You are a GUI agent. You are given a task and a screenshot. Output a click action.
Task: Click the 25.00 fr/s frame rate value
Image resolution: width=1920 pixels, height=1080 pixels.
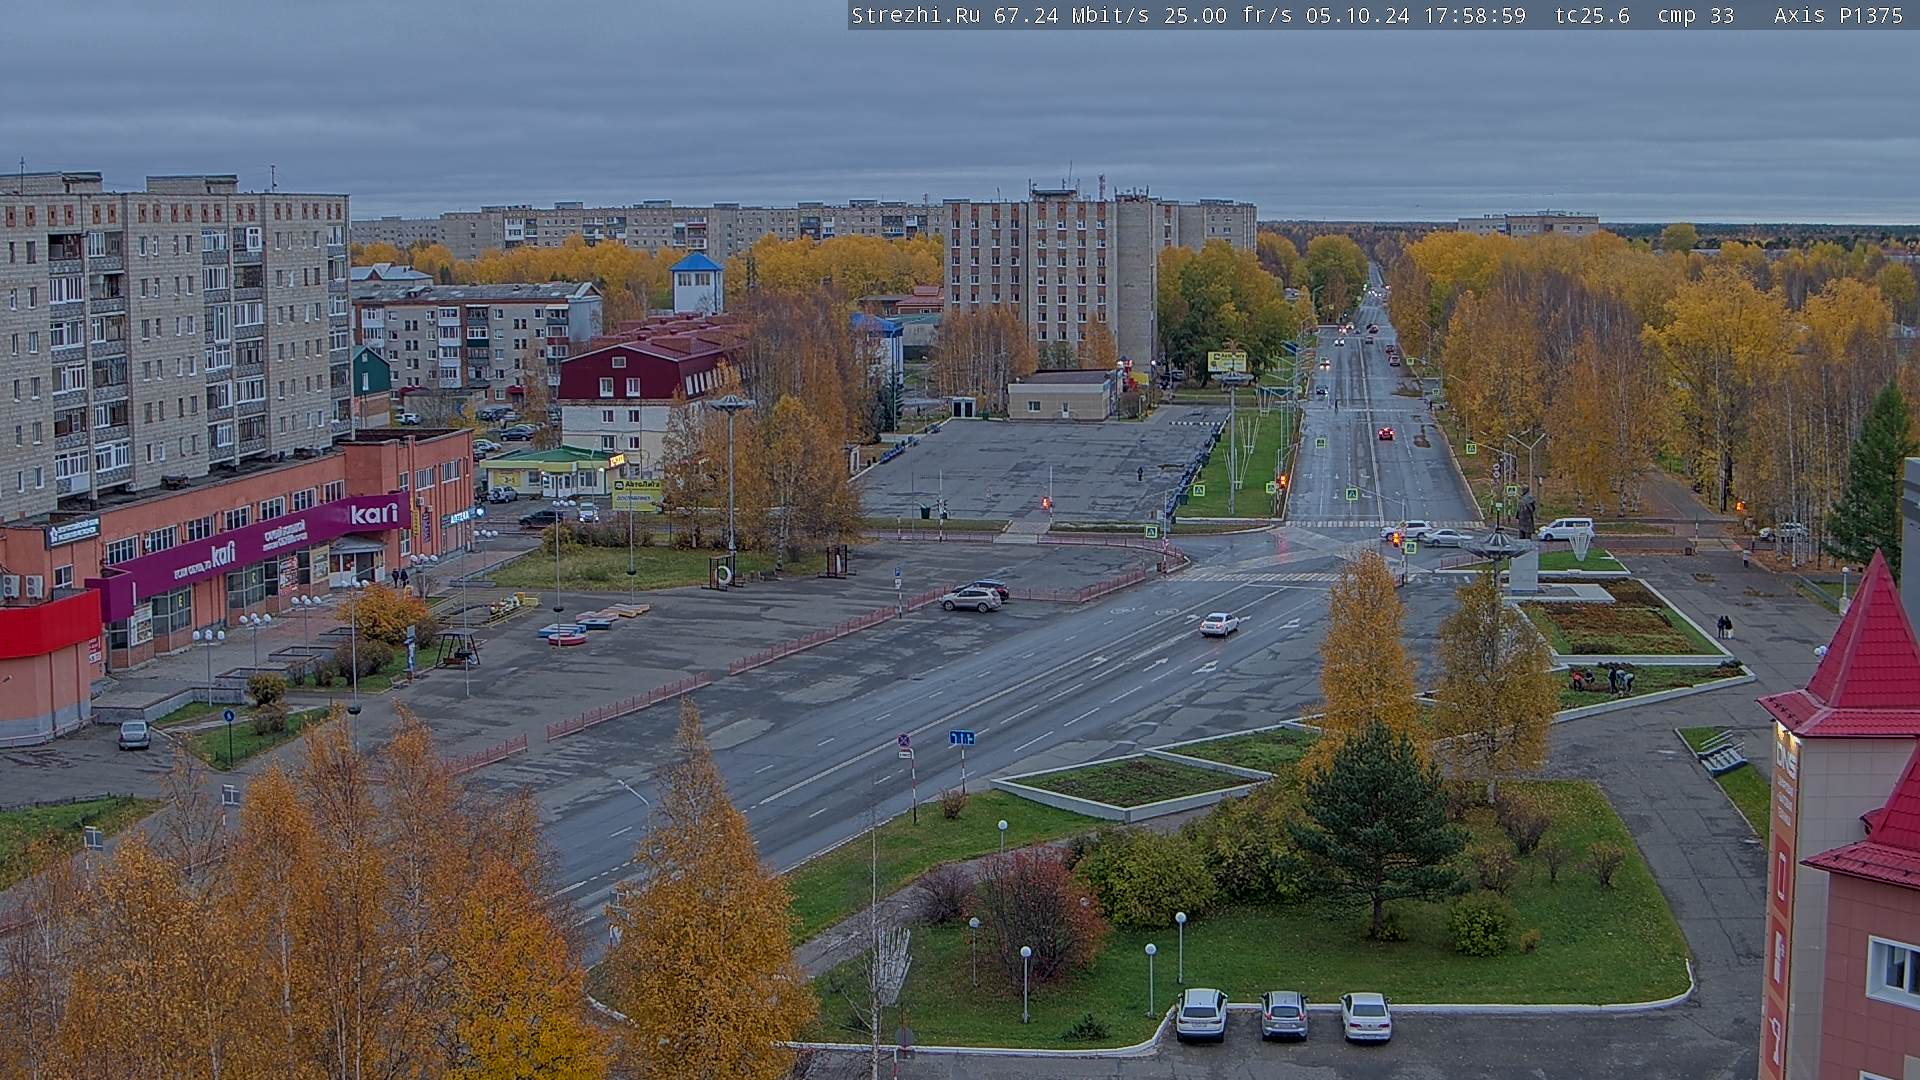click(x=1229, y=15)
